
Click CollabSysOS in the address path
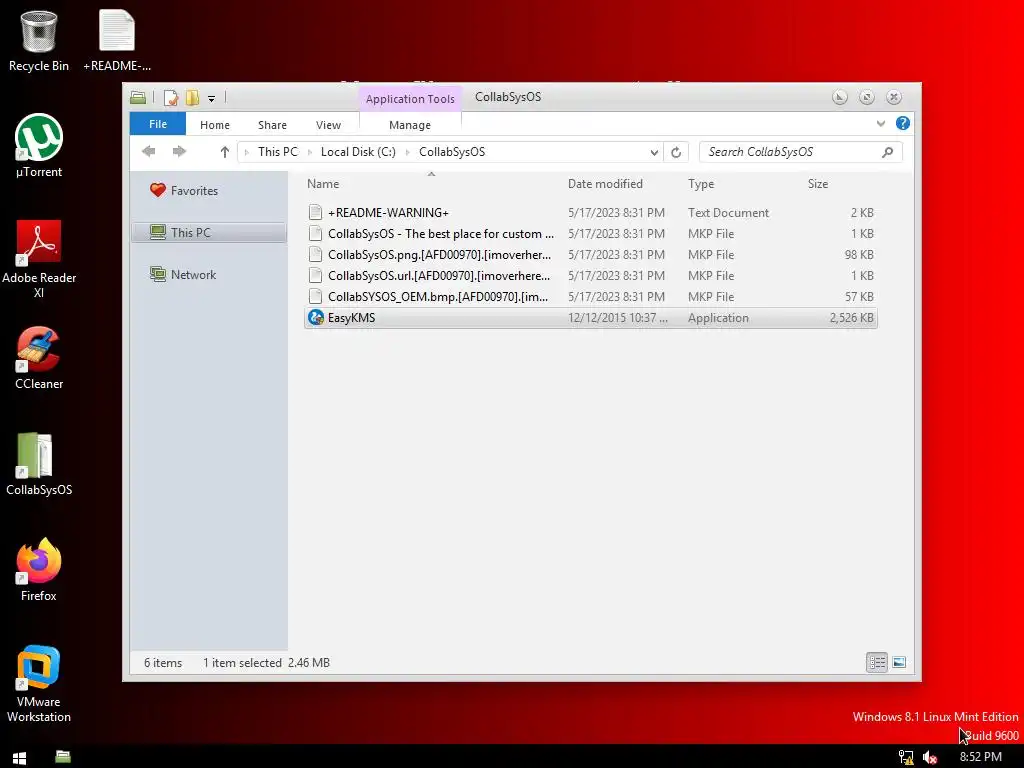coord(452,152)
